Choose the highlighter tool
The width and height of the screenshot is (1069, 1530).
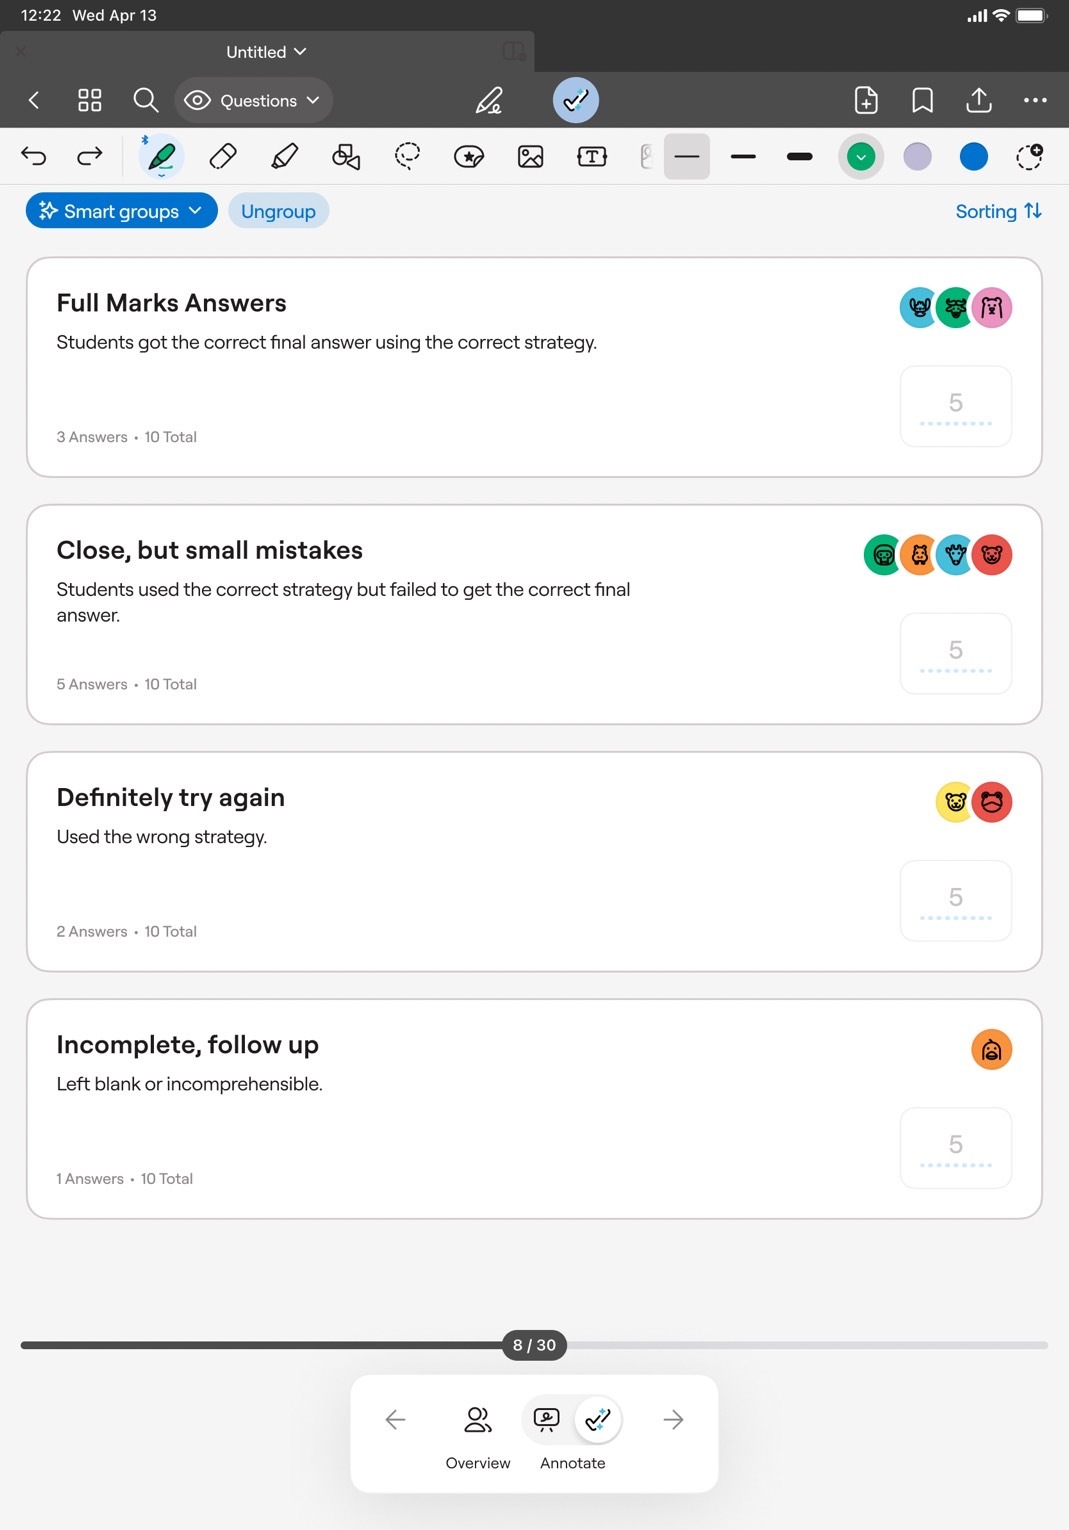click(285, 157)
